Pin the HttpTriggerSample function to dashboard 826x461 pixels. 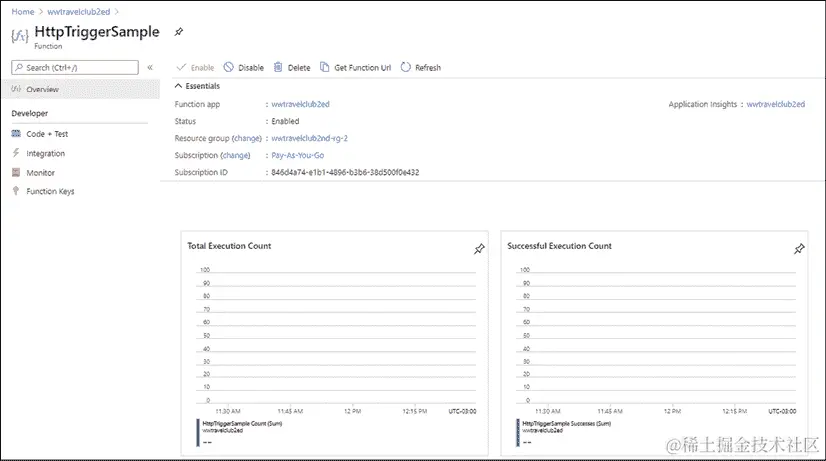pos(179,32)
